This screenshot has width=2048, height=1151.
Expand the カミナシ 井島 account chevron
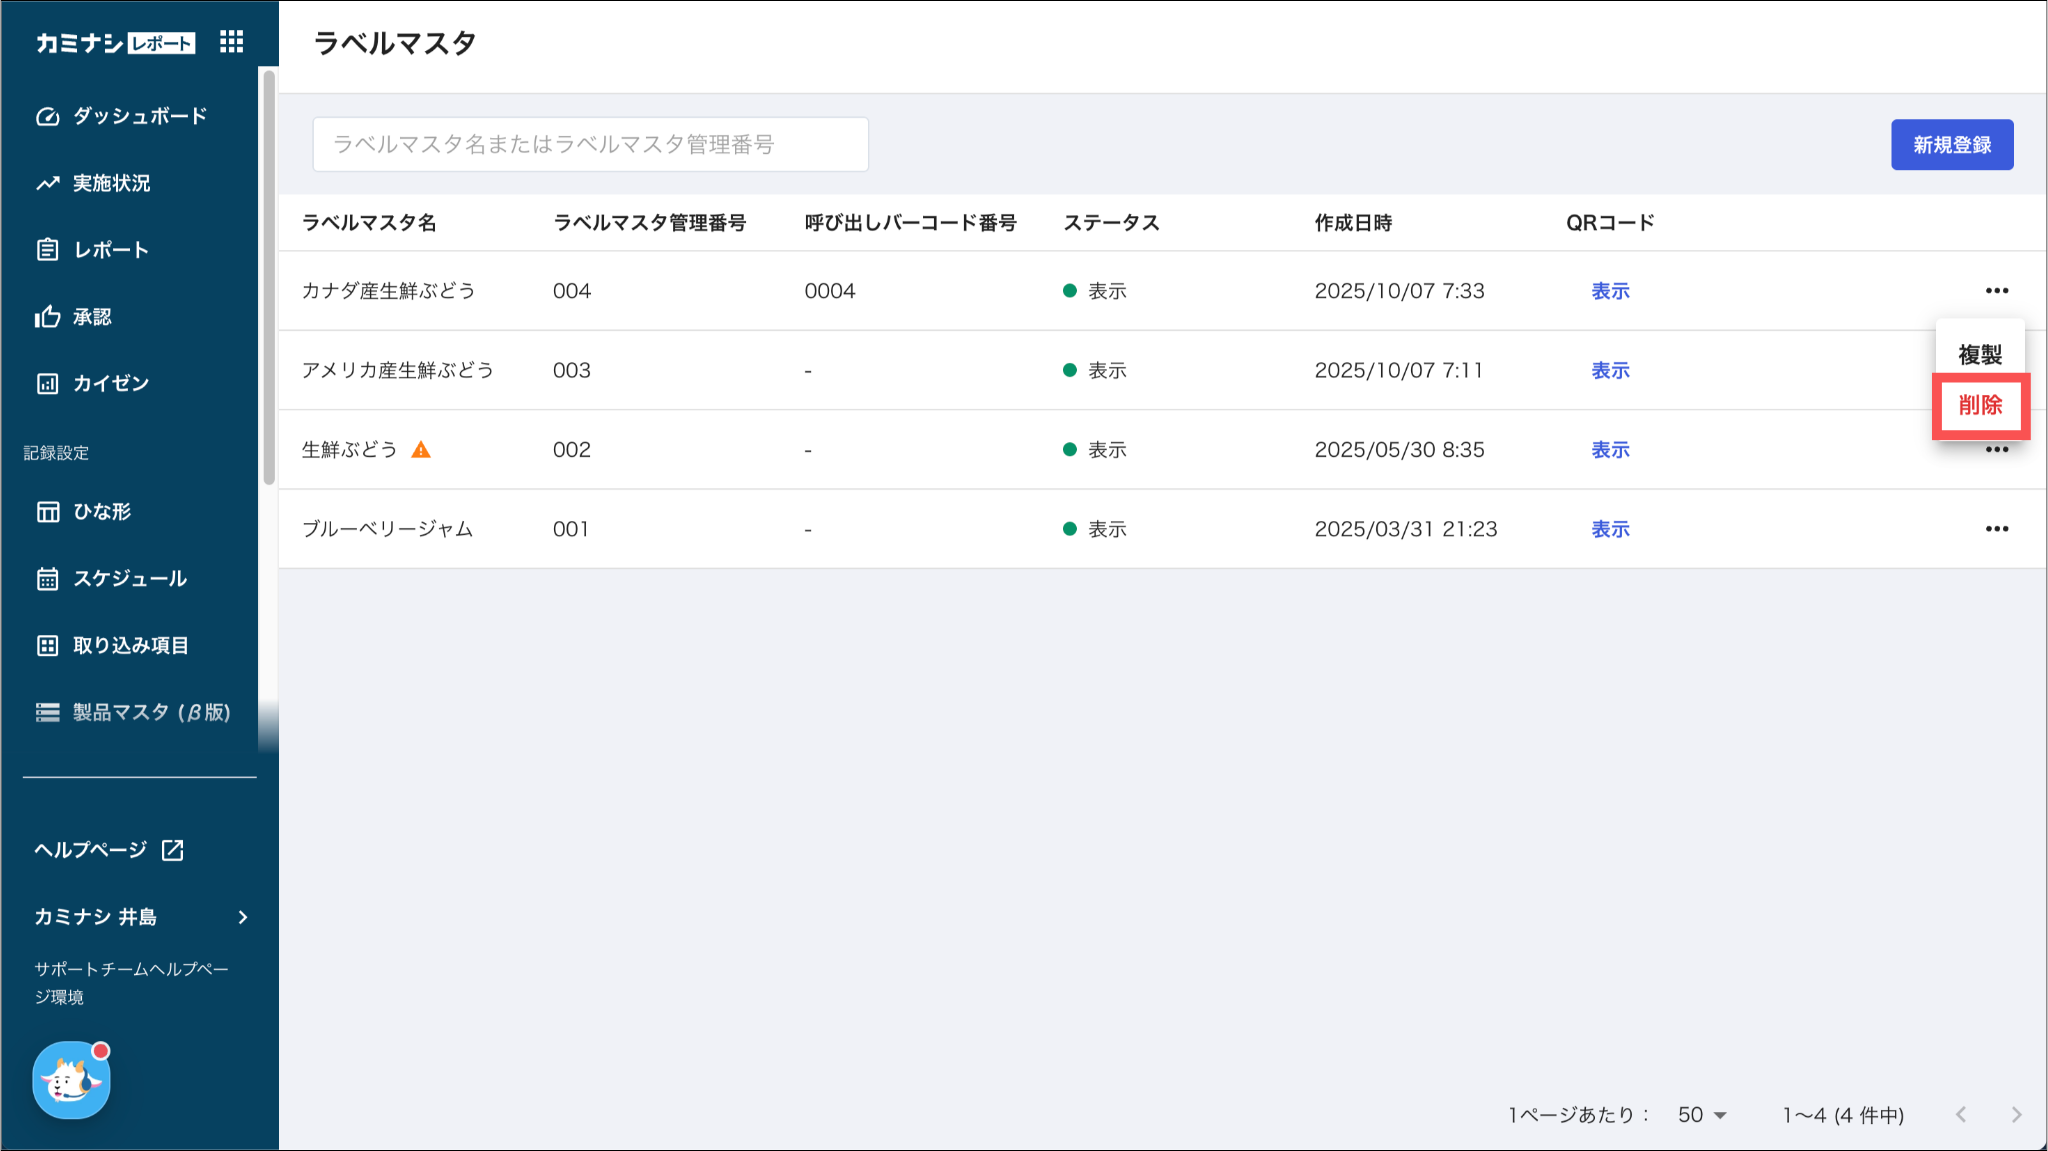pyautogui.click(x=243, y=917)
